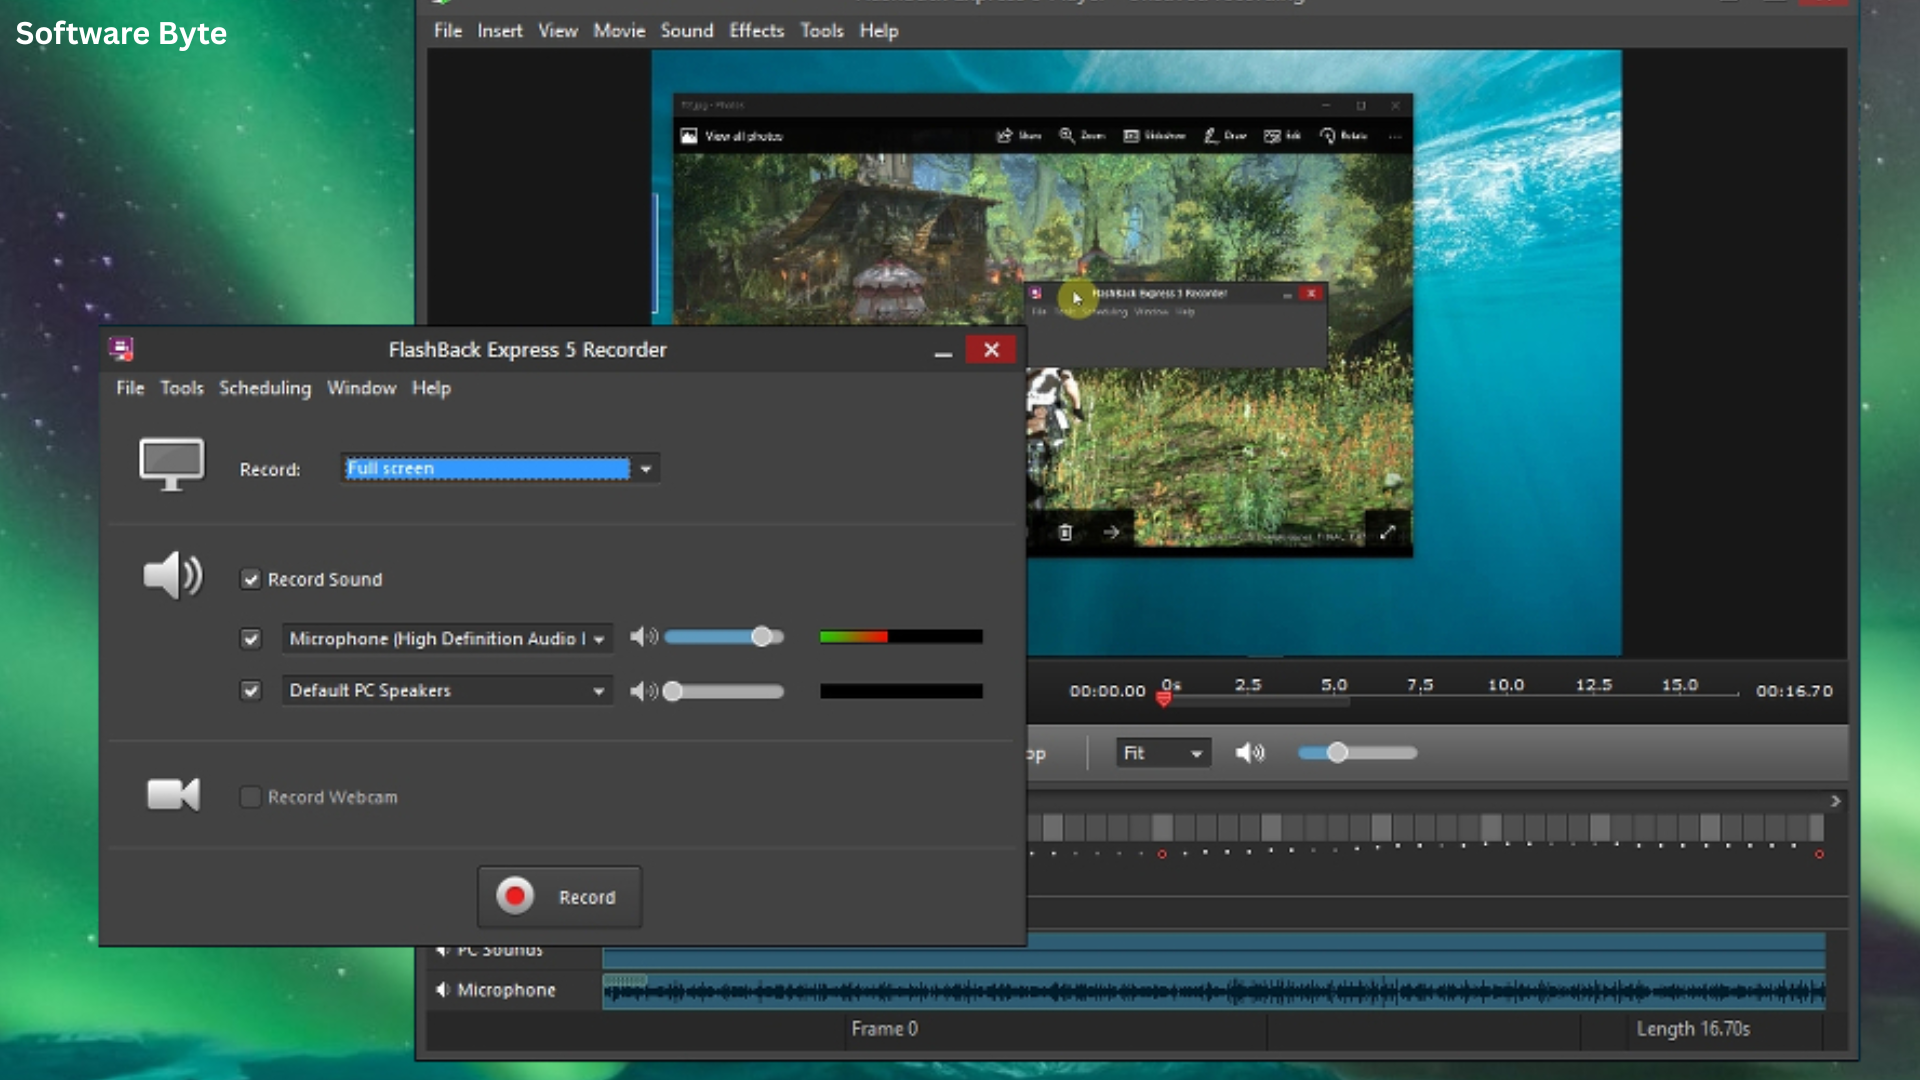Open the Recorder Help menu

point(431,388)
